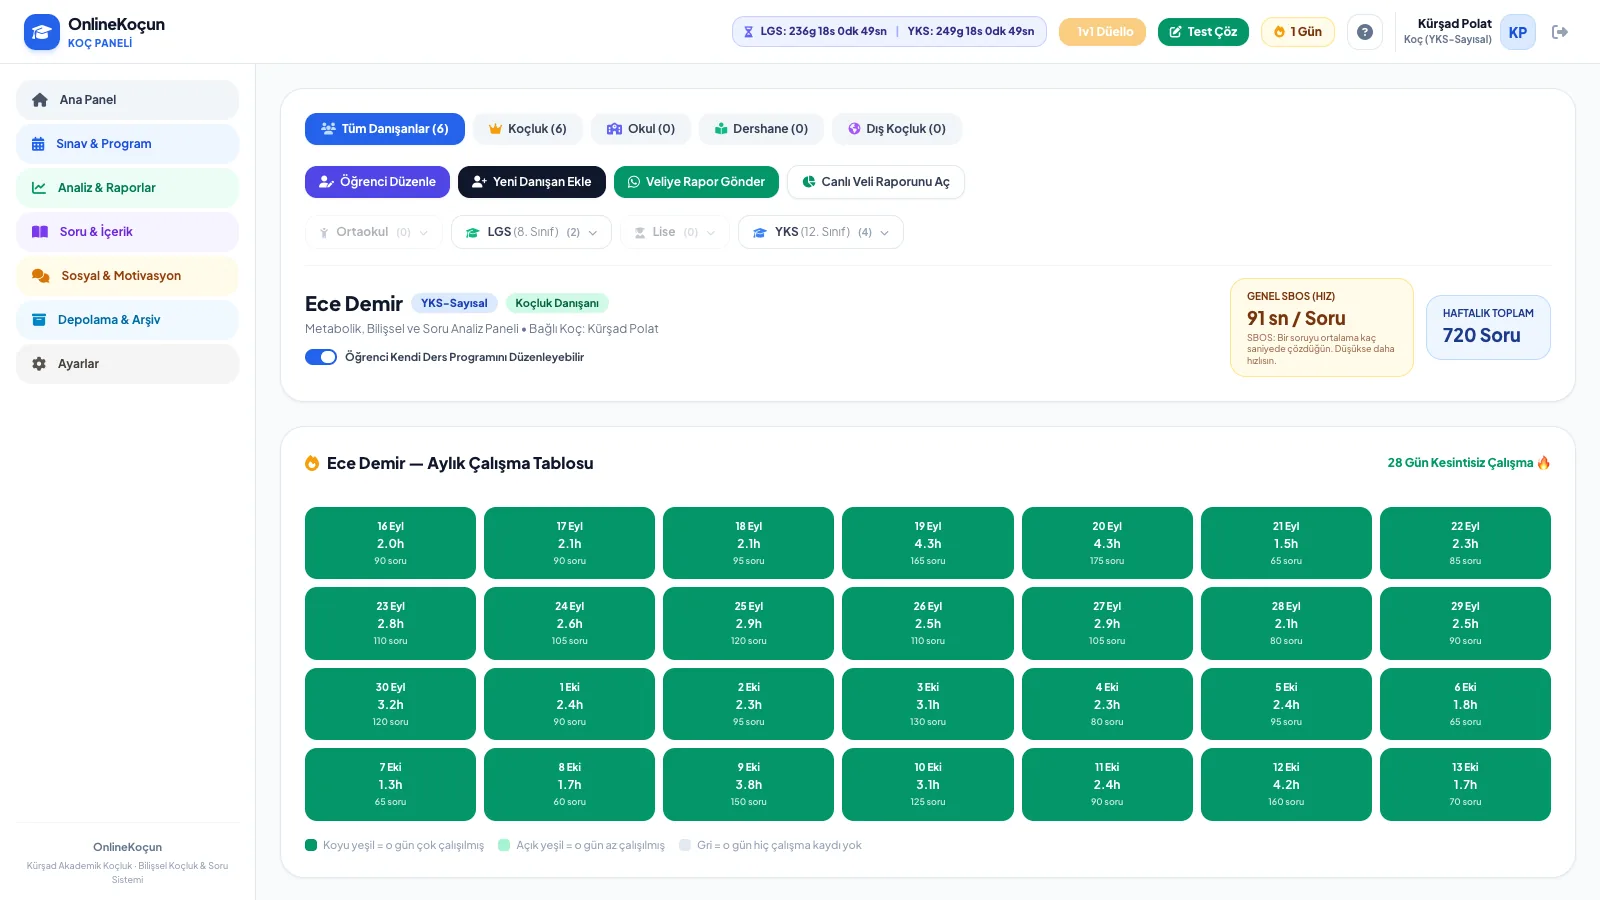Select the 20 Eyl 4.3h day cell

click(1107, 543)
